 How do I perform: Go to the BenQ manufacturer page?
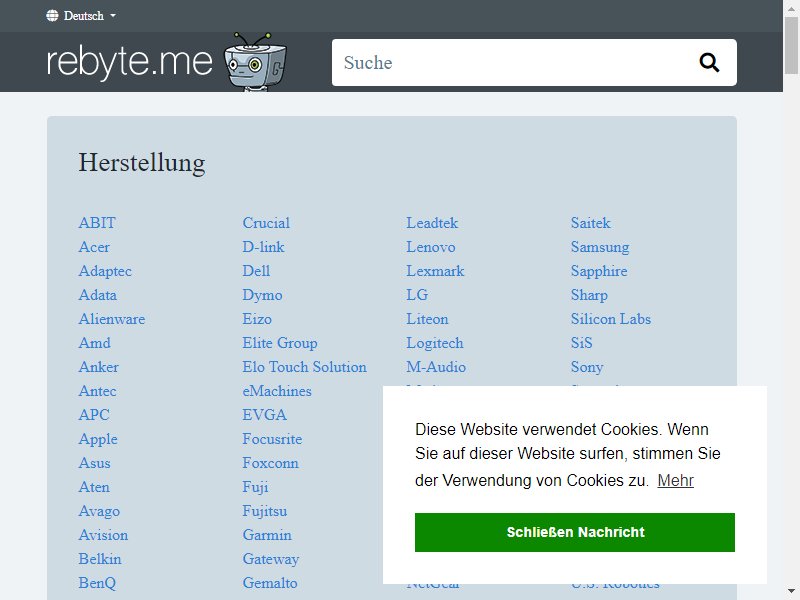97,583
